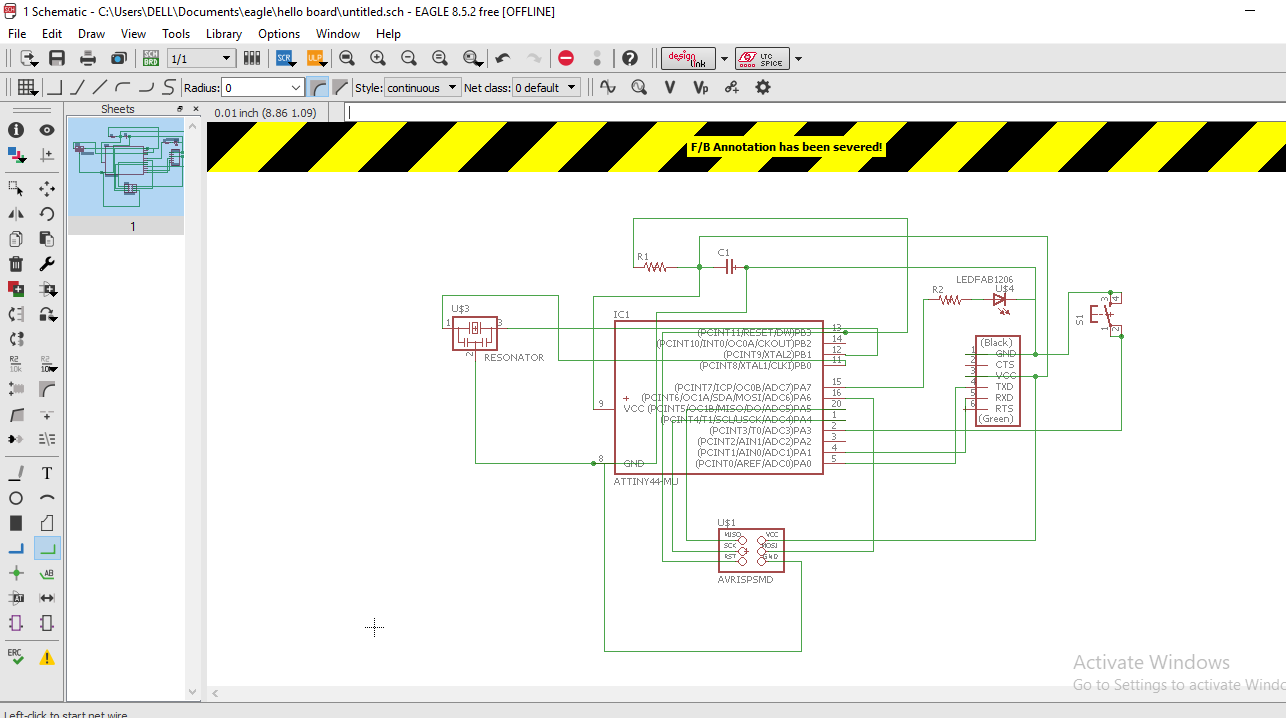Click the Zoom to fit icon
The width and height of the screenshot is (1286, 718).
point(347,59)
